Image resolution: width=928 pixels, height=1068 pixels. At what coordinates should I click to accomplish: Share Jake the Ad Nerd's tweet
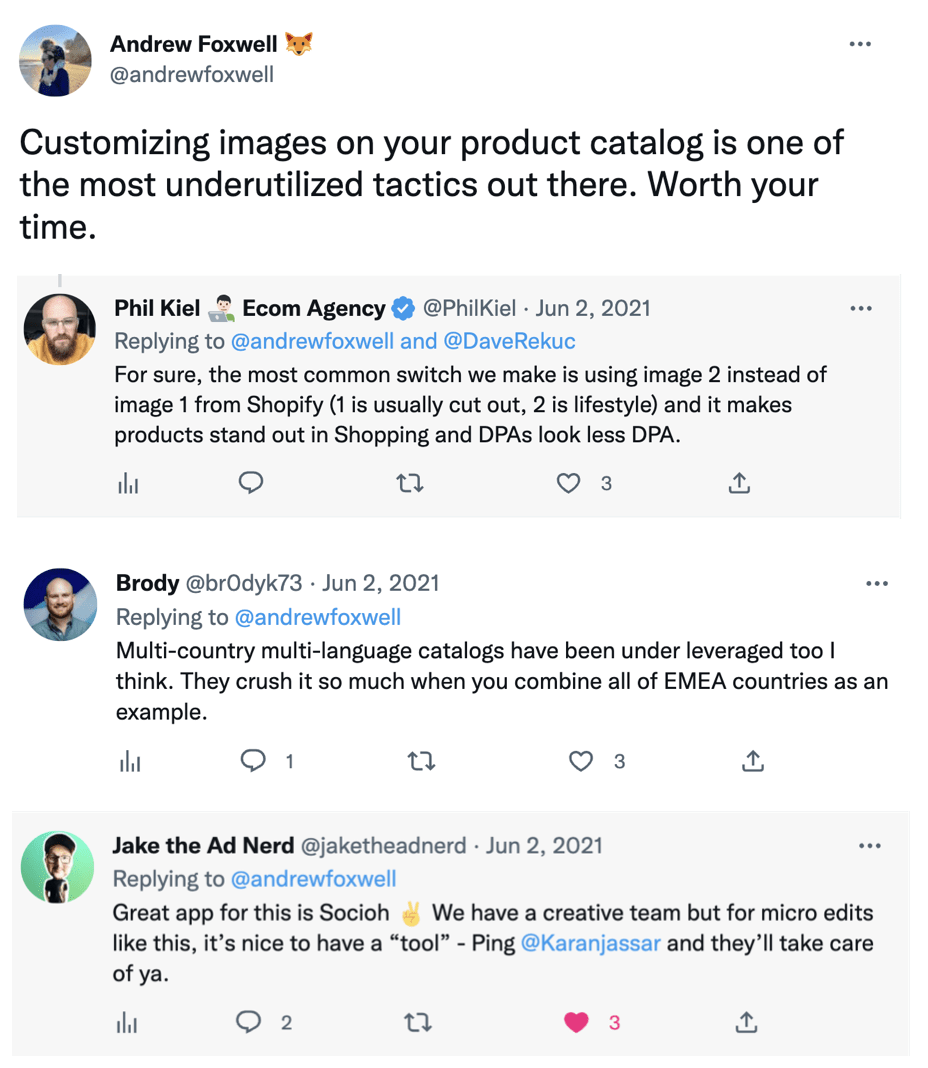click(x=745, y=1022)
